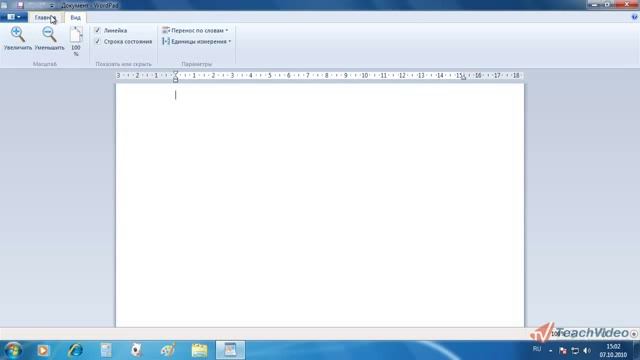Click inside the blank document page
Screen dimensions: 640x360
pos(320,205)
